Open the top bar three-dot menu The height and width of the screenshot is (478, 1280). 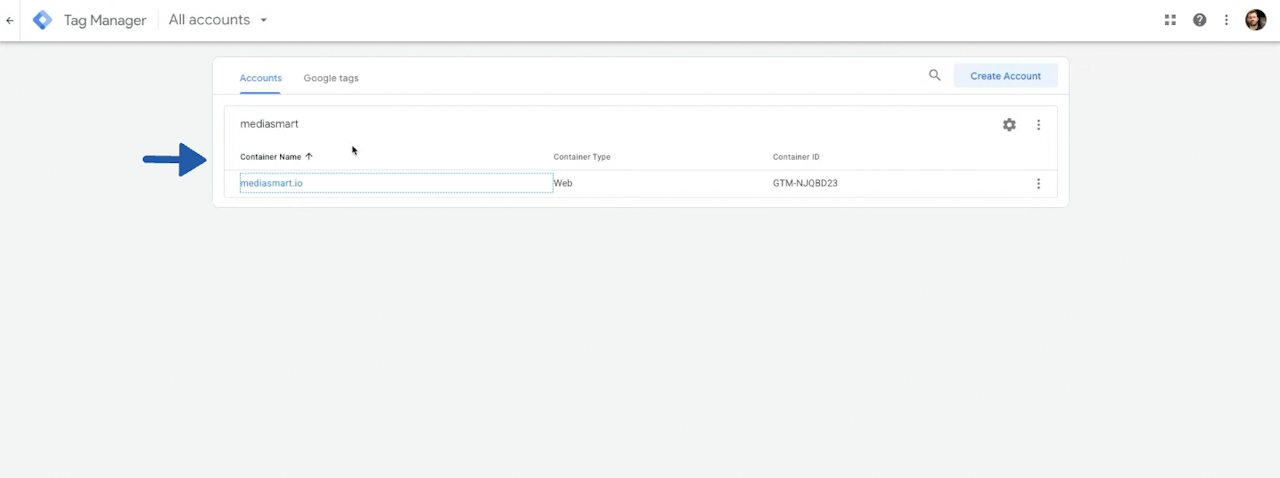tap(1226, 20)
